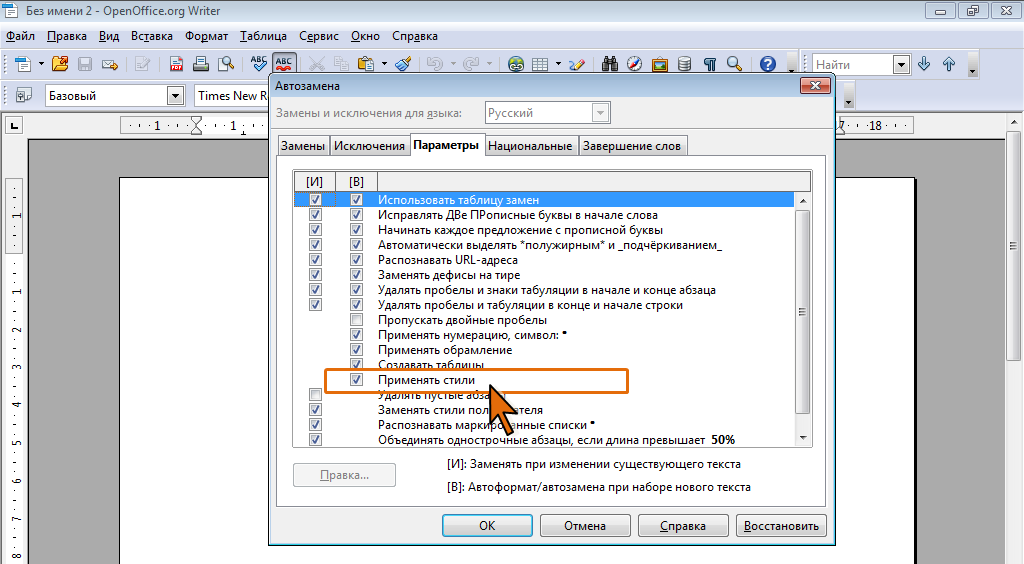
Task: Redo action with toolbar arrow
Action: [x=471, y=64]
